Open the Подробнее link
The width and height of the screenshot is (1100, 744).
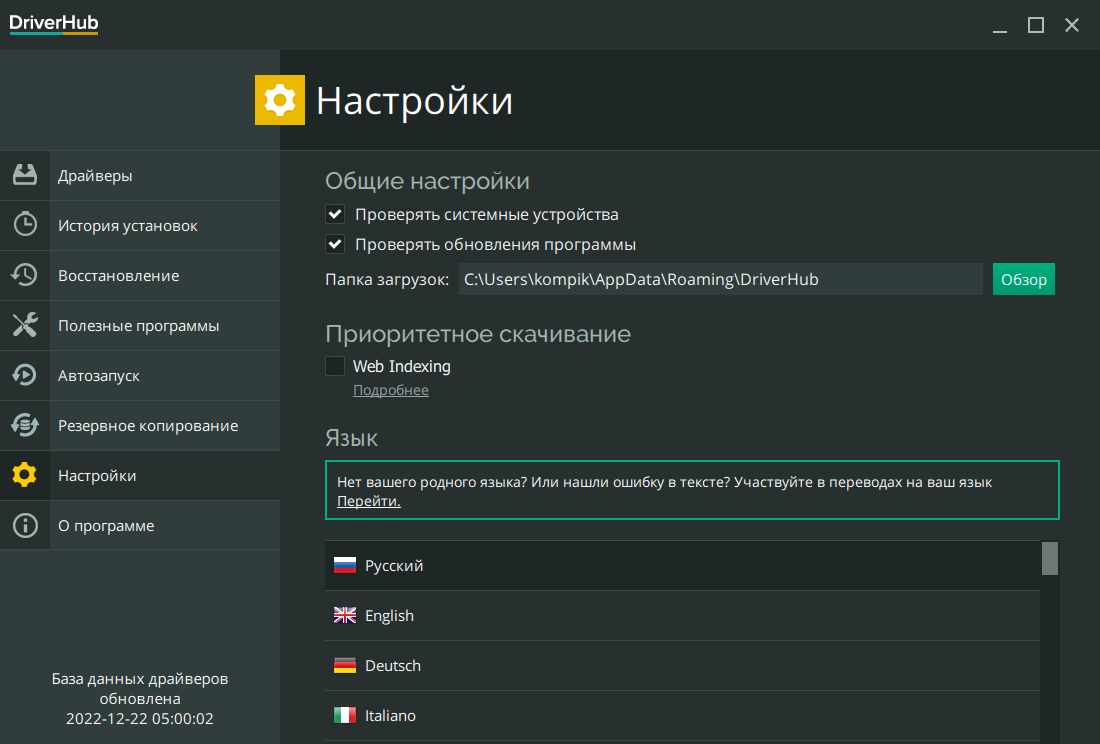coord(391,390)
